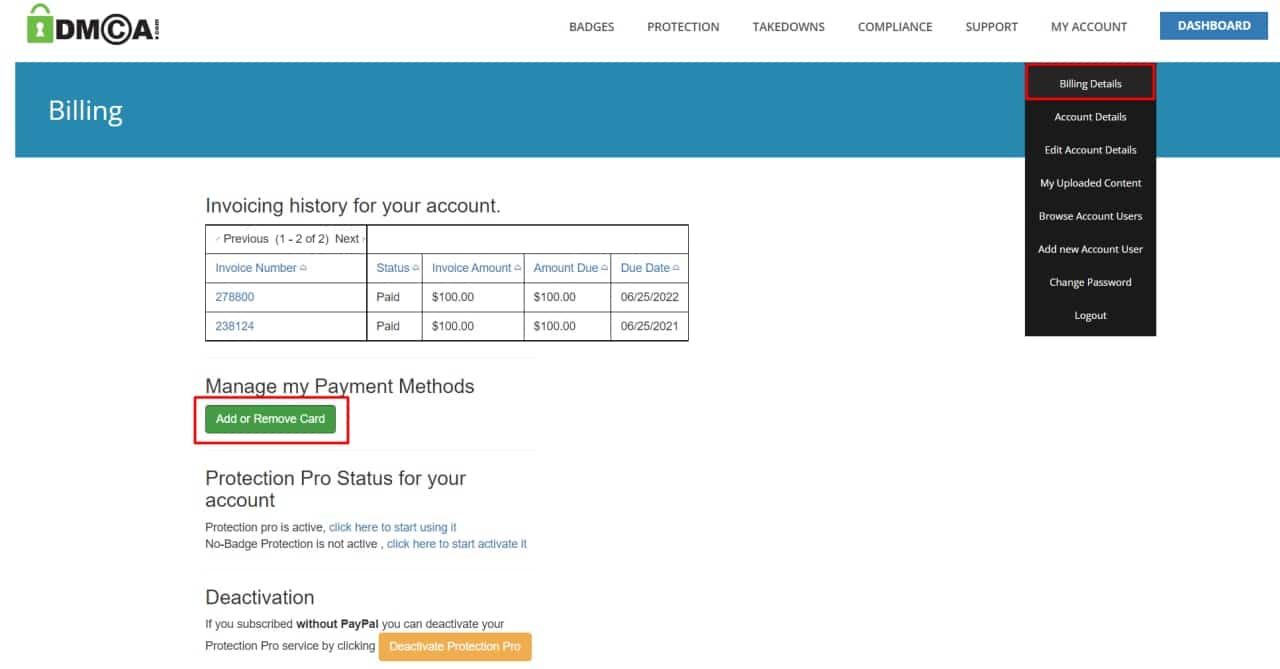1280x669 pixels.
Task: Sort invoices by Amount Due
Action: [x=566, y=268]
